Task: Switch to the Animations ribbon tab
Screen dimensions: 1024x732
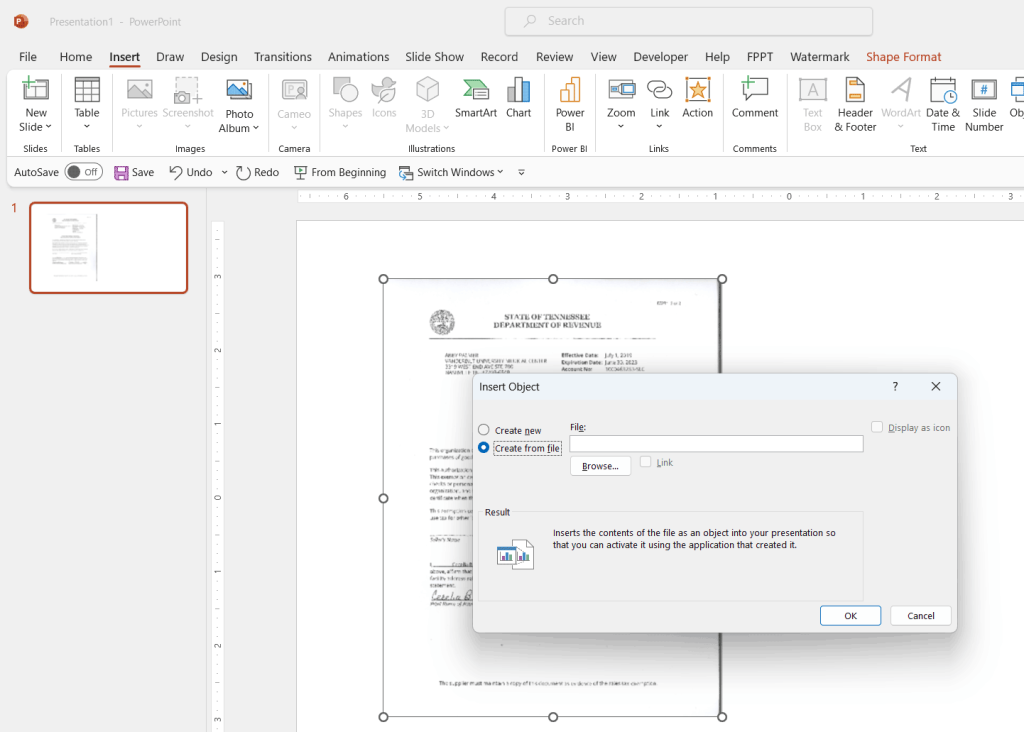Action: [x=358, y=57]
